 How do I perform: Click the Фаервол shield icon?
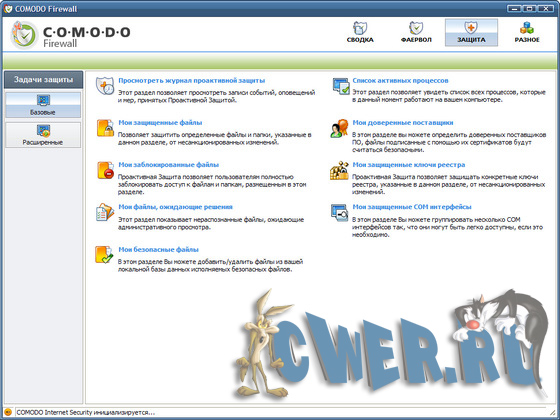pyautogui.click(x=416, y=28)
